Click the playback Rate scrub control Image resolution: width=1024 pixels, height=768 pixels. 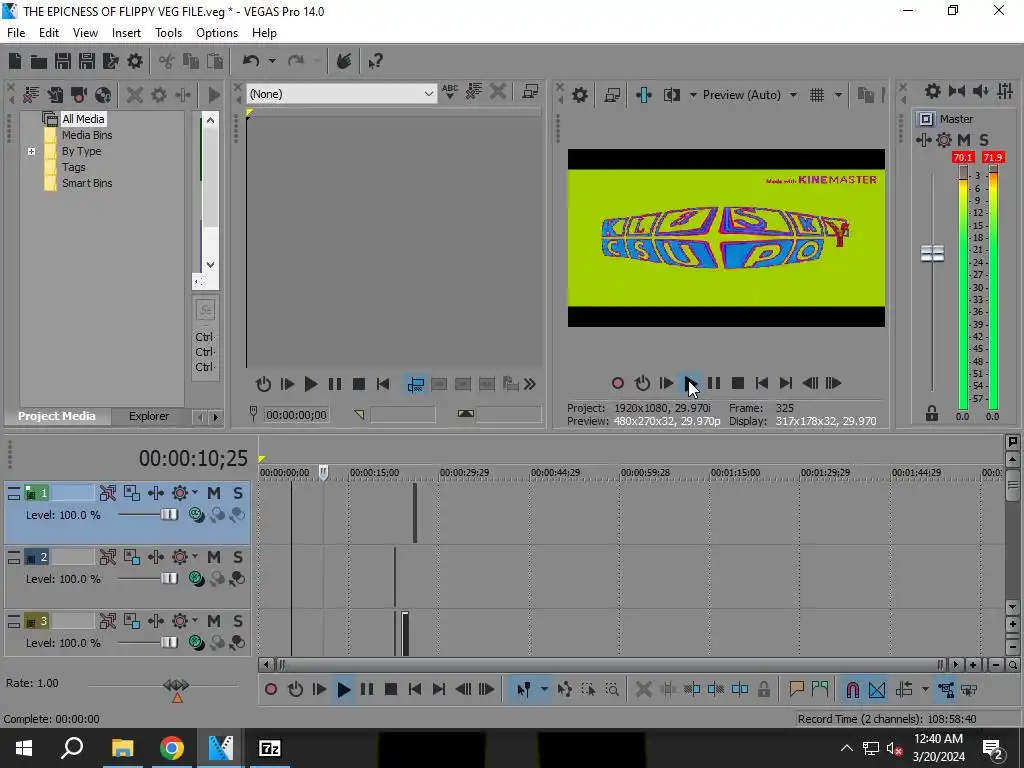click(x=176, y=686)
